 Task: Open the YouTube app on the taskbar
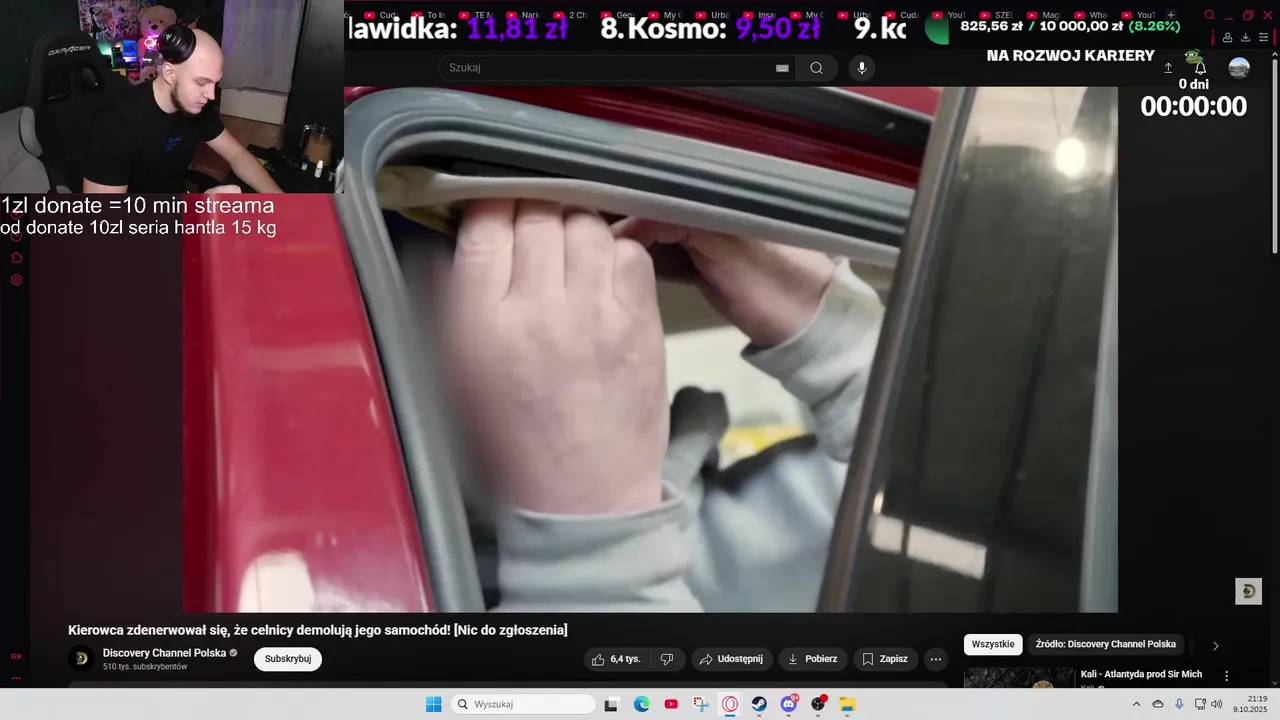coord(671,704)
